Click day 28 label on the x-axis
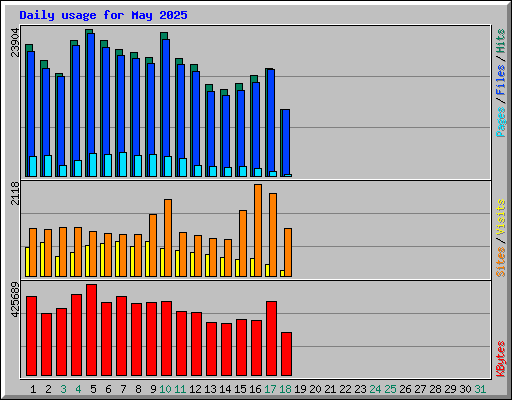 point(435,389)
